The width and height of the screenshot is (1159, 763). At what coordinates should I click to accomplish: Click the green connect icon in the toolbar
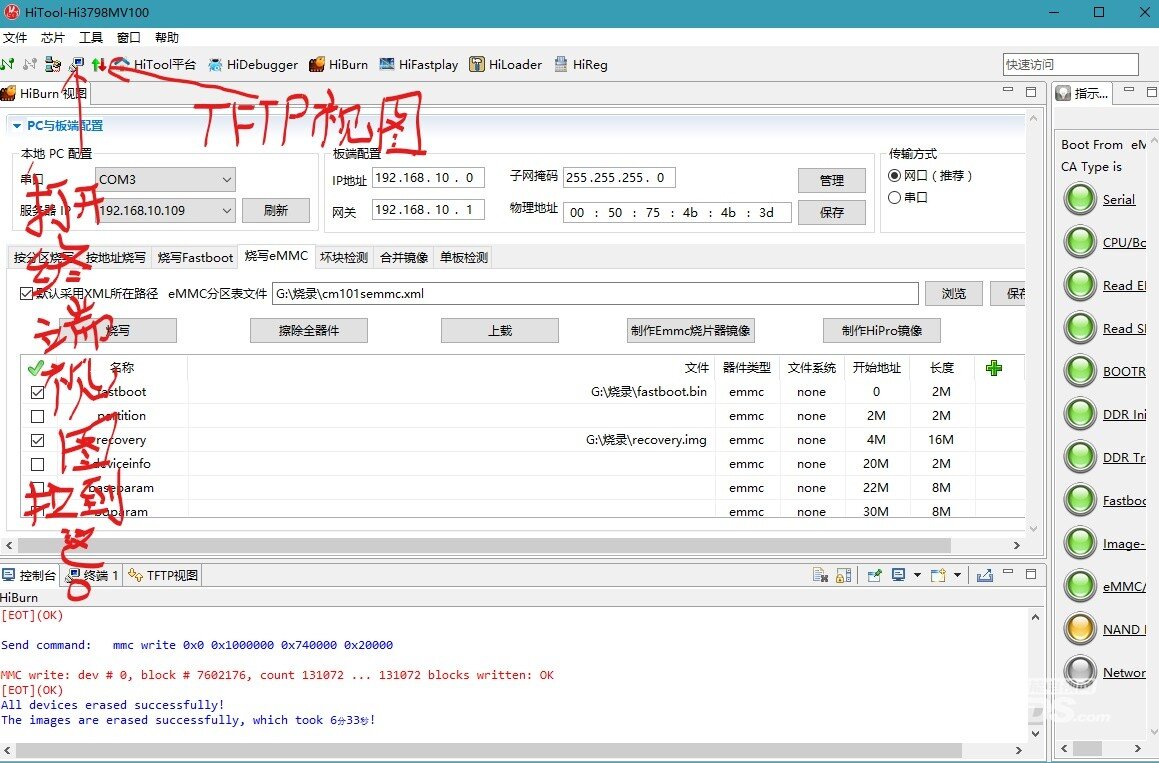pos(7,64)
